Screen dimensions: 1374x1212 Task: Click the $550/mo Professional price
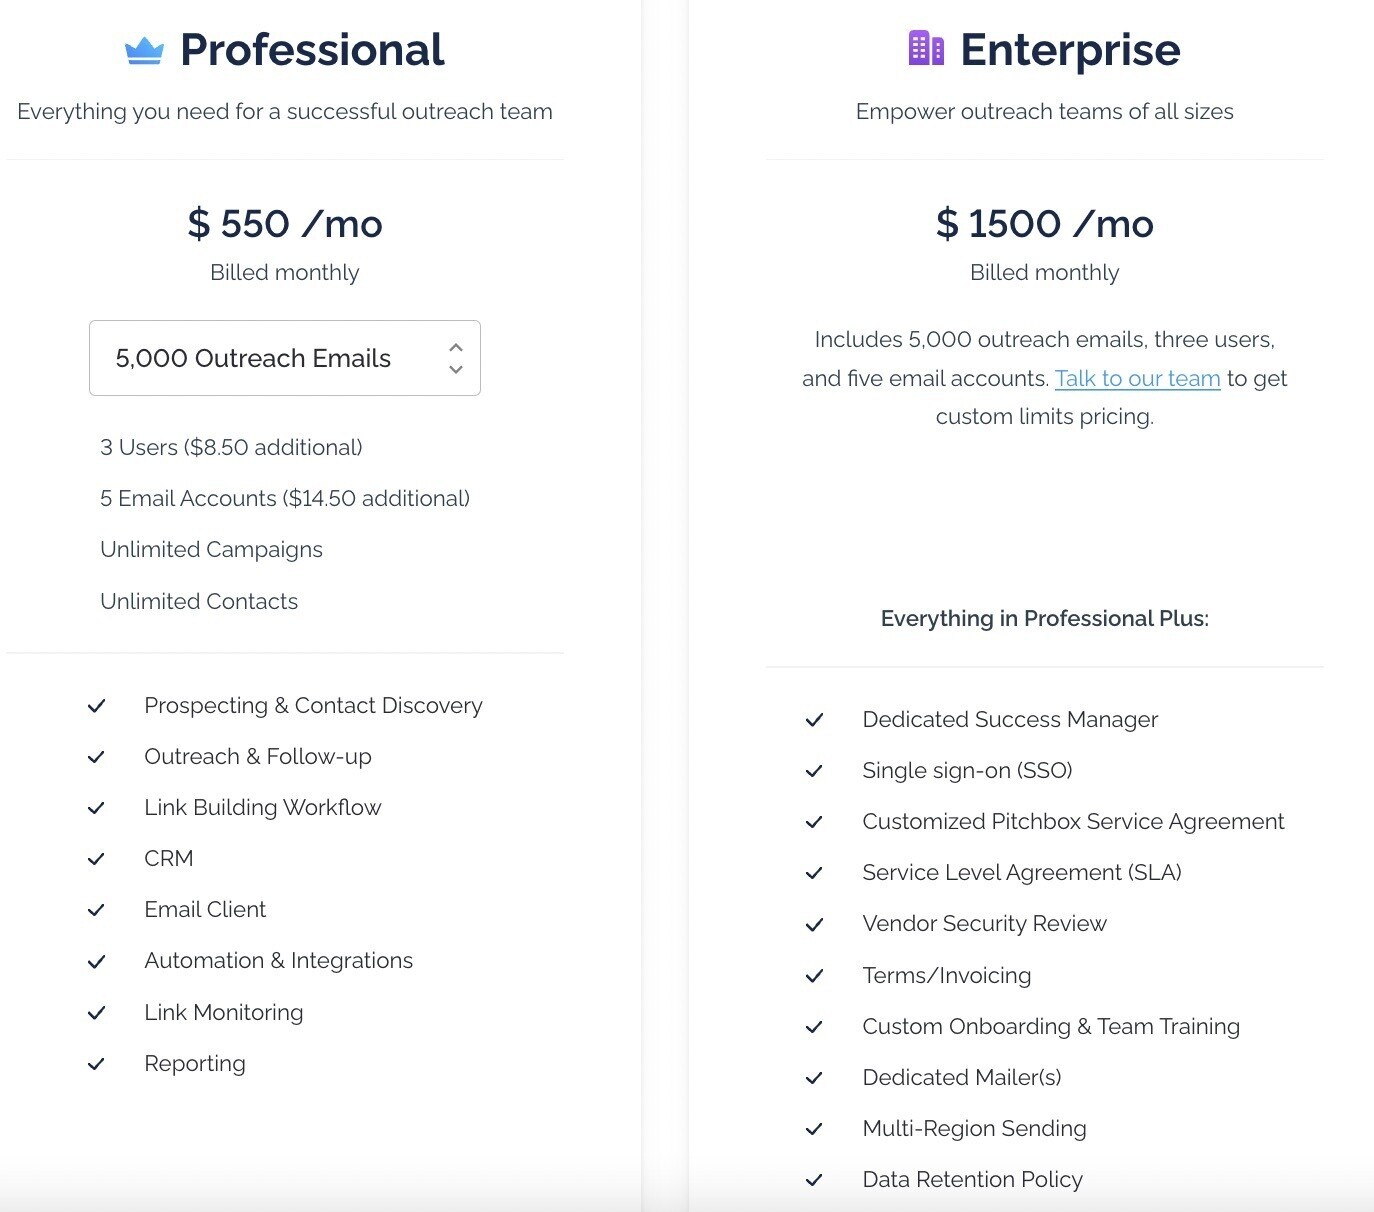pos(284,223)
